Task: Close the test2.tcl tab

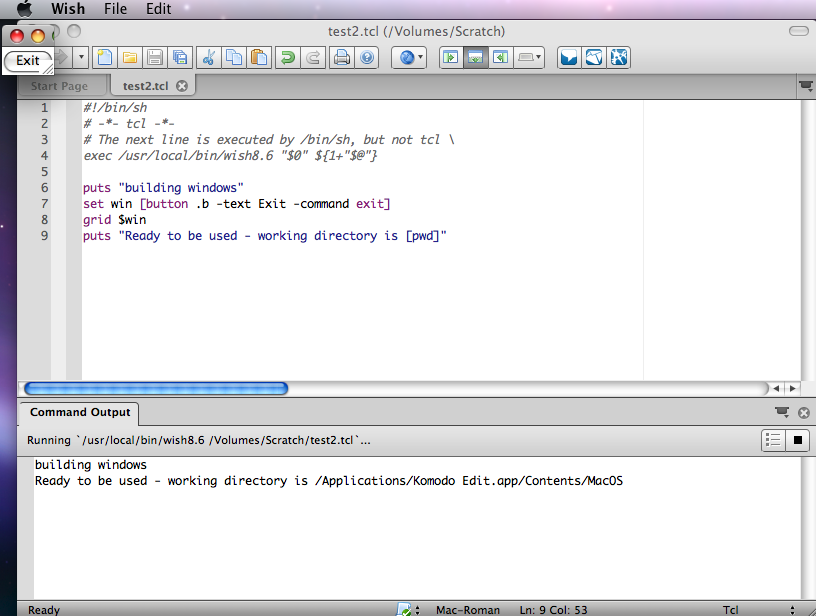Action: point(182,86)
